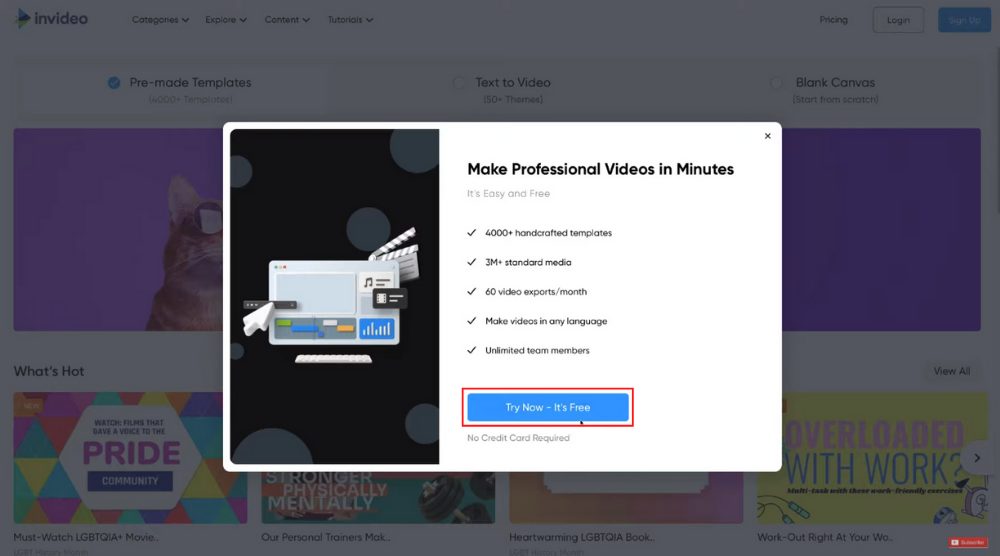Select the Text to Video option
This screenshot has width=1000, height=556.
tap(502, 89)
